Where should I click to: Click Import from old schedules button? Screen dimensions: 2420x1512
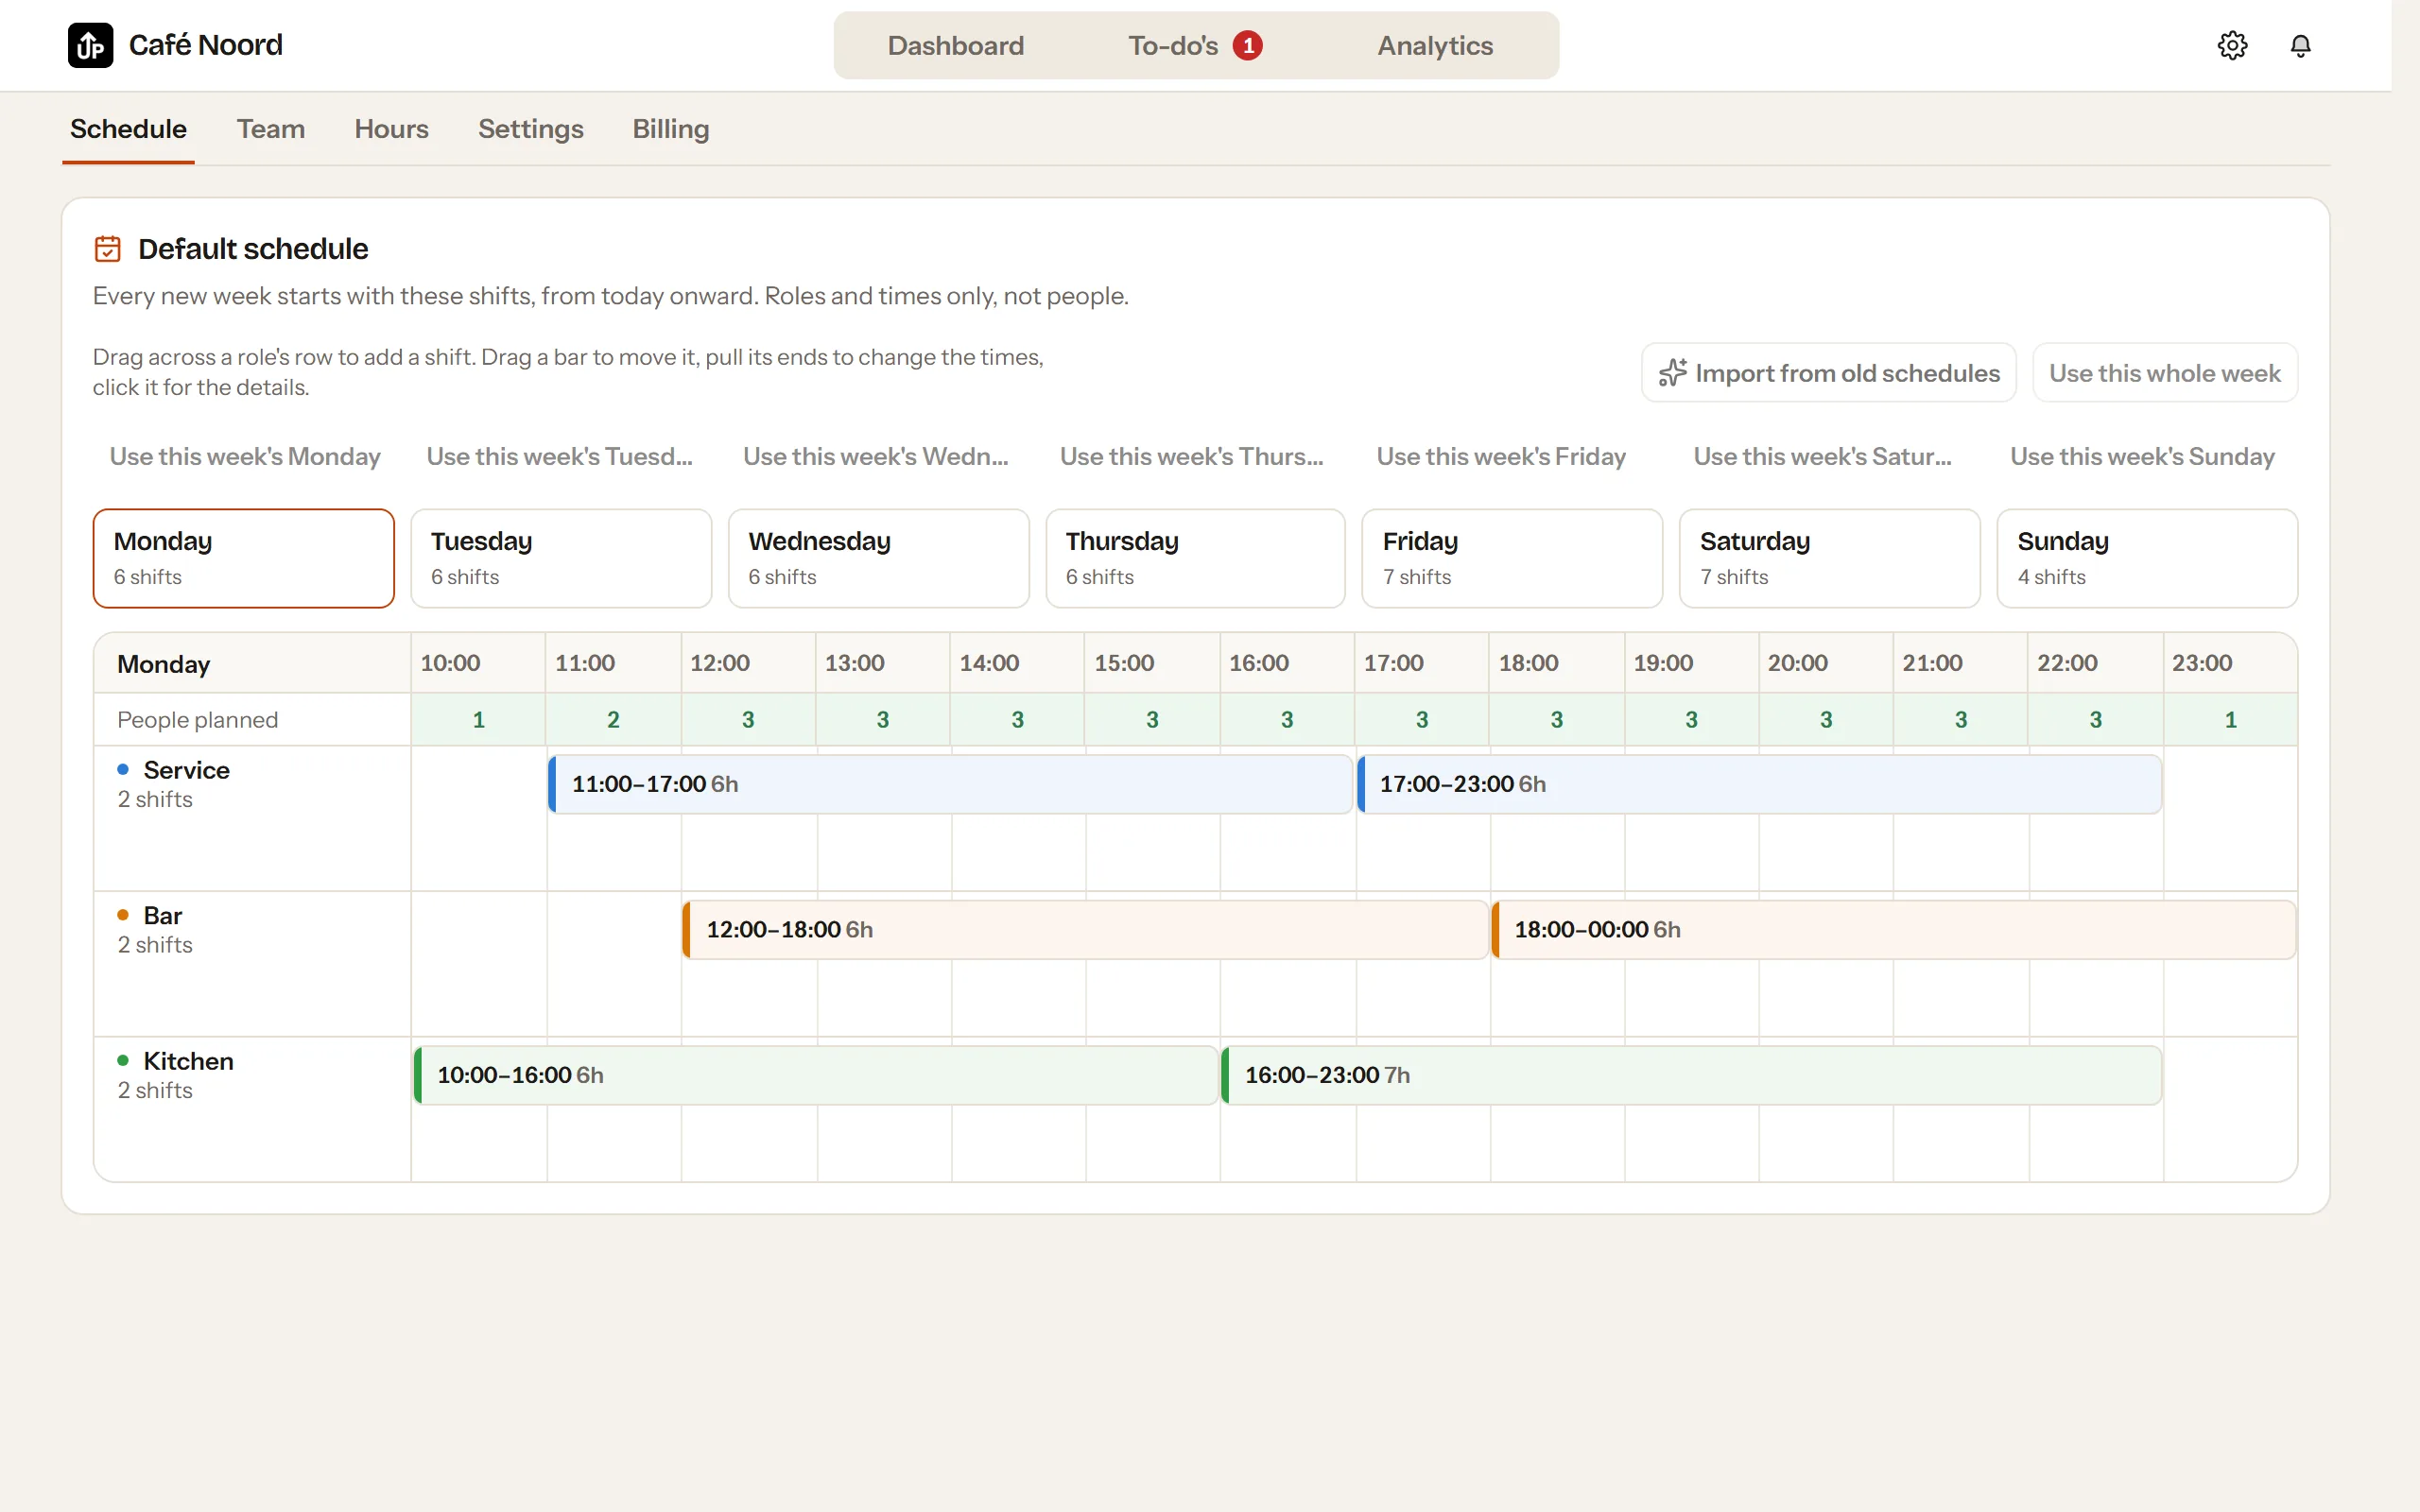1828,373
